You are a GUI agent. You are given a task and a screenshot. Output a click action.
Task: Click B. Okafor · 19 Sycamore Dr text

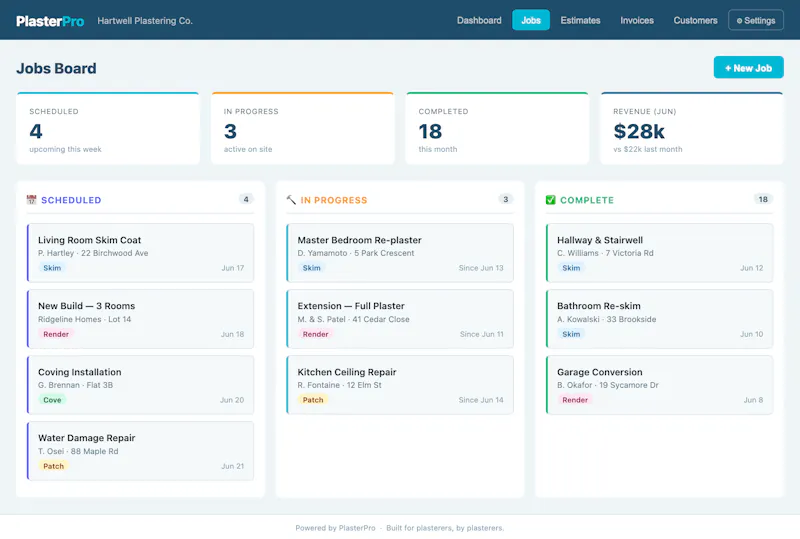(x=608, y=385)
